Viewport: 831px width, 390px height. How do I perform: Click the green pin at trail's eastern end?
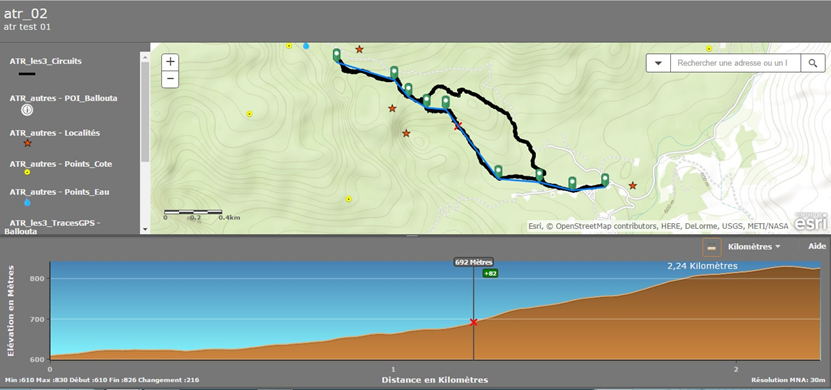click(x=605, y=179)
